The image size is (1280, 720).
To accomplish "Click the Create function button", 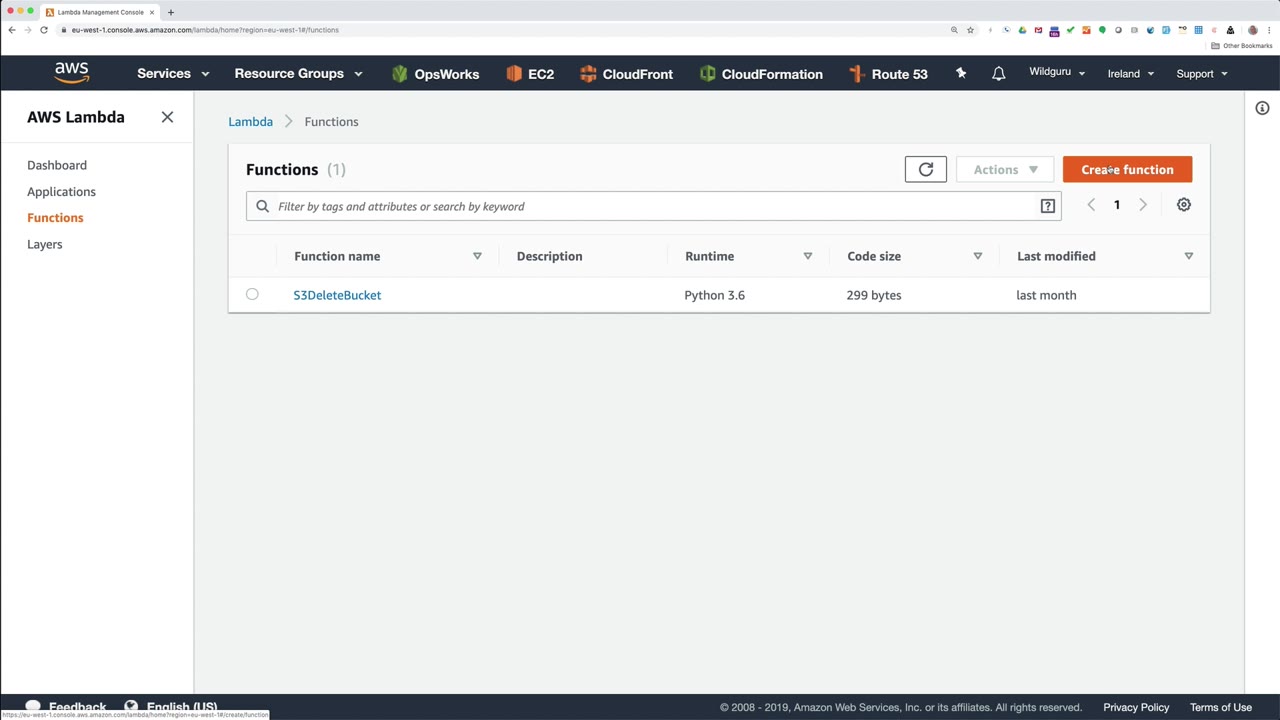I will (x=1127, y=170).
